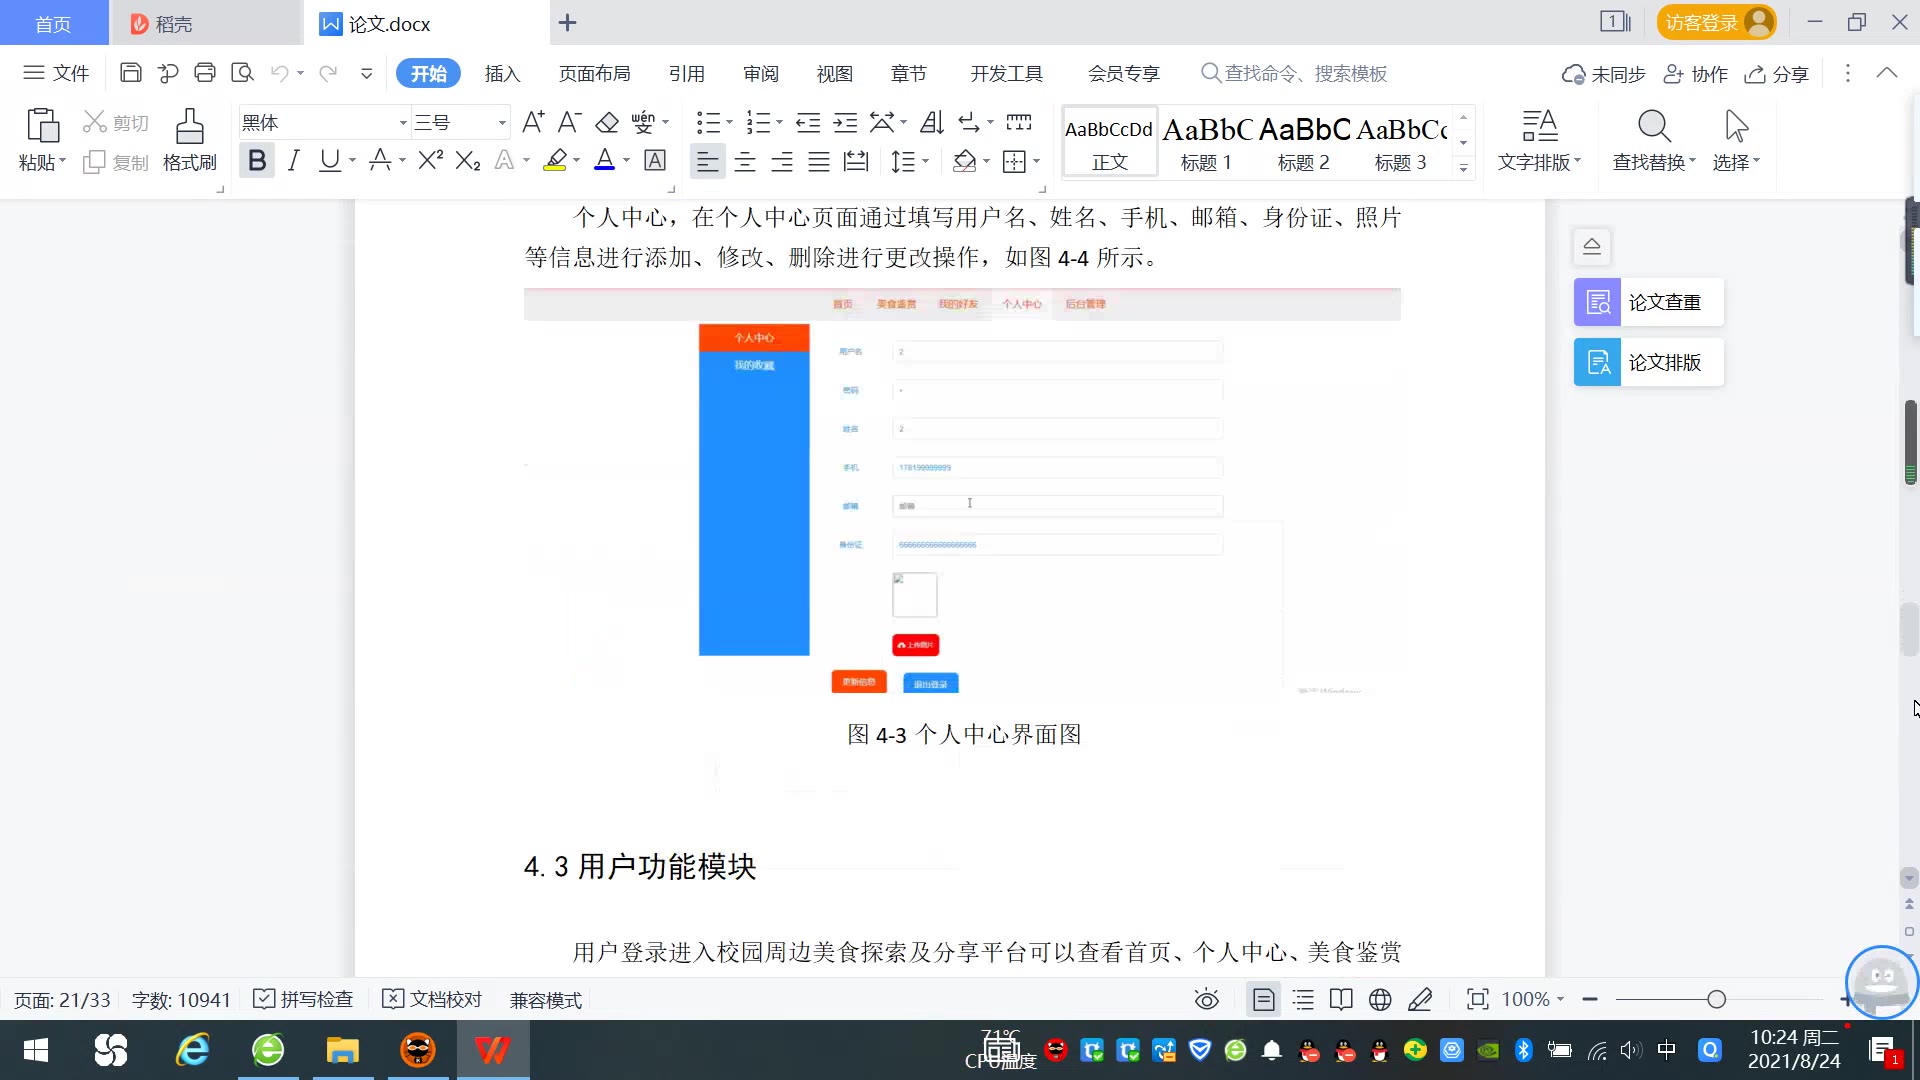
Task: Click the zoom slider handle
Action: (x=1716, y=999)
